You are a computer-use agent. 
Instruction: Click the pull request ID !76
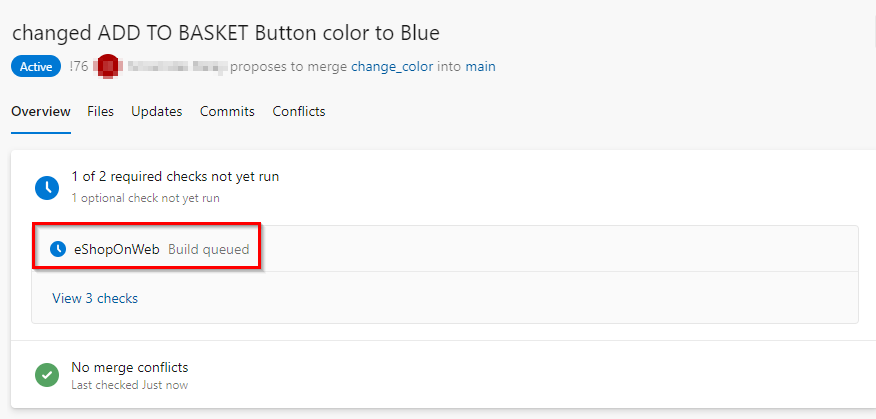(79, 66)
